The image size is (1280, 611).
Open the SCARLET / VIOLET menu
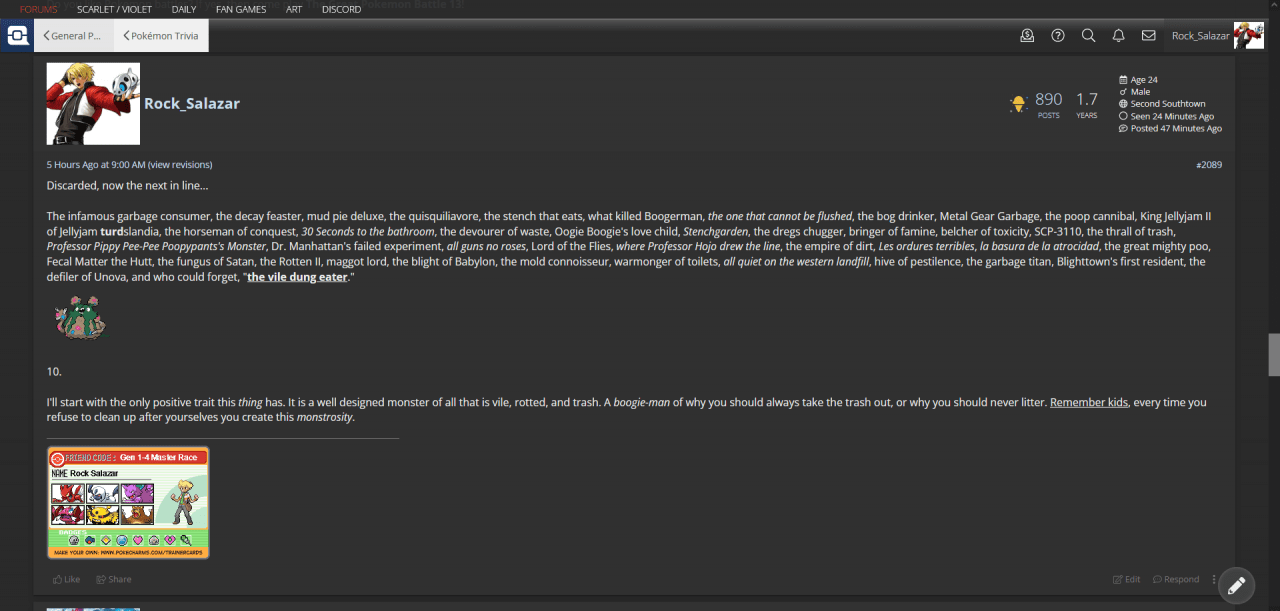point(115,9)
